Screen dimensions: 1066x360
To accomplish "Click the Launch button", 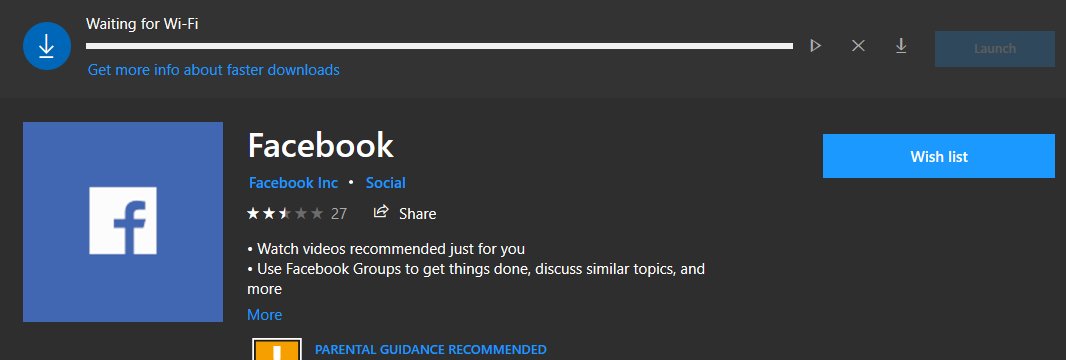I will tap(995, 49).
